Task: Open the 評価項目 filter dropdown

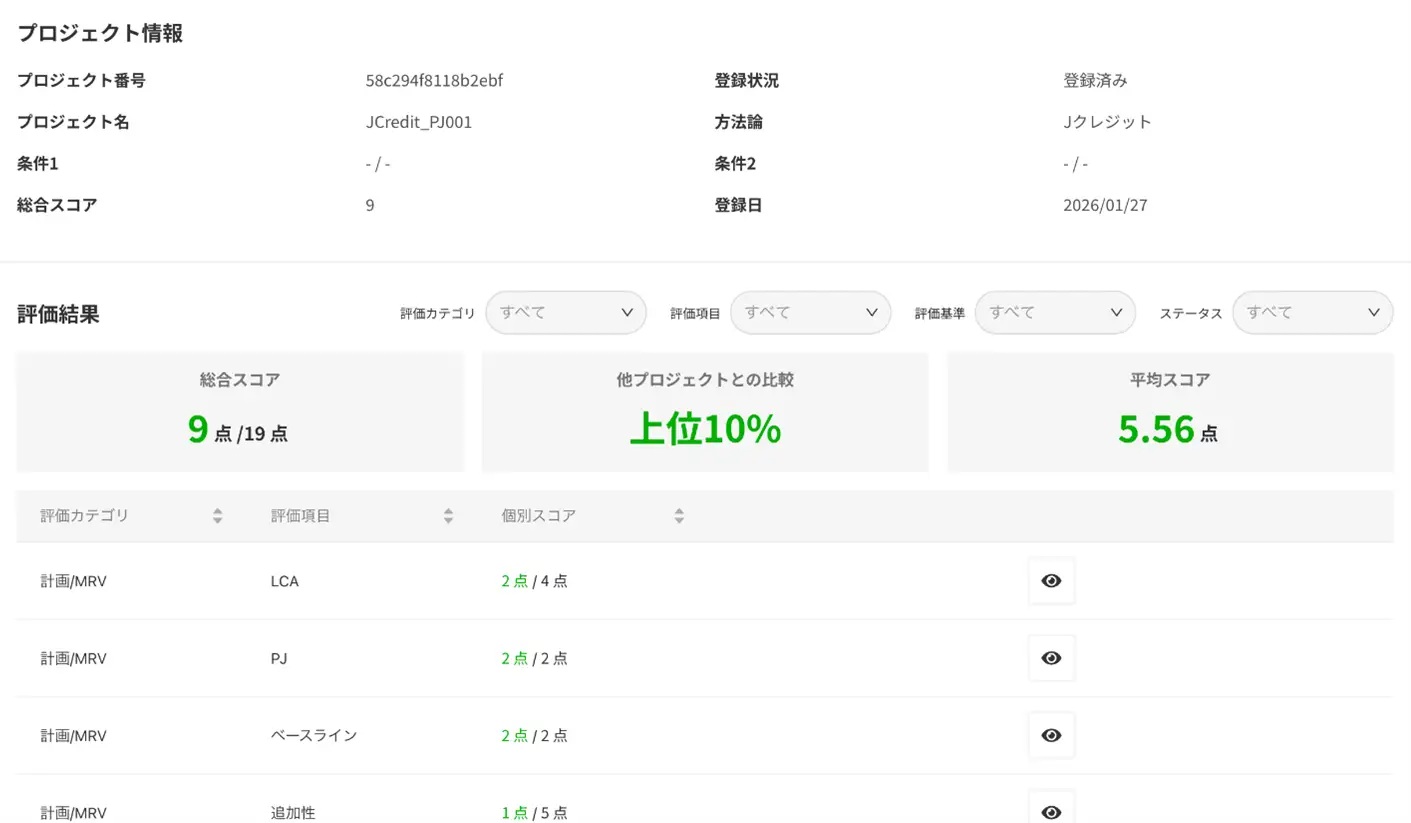Action: tap(810, 312)
